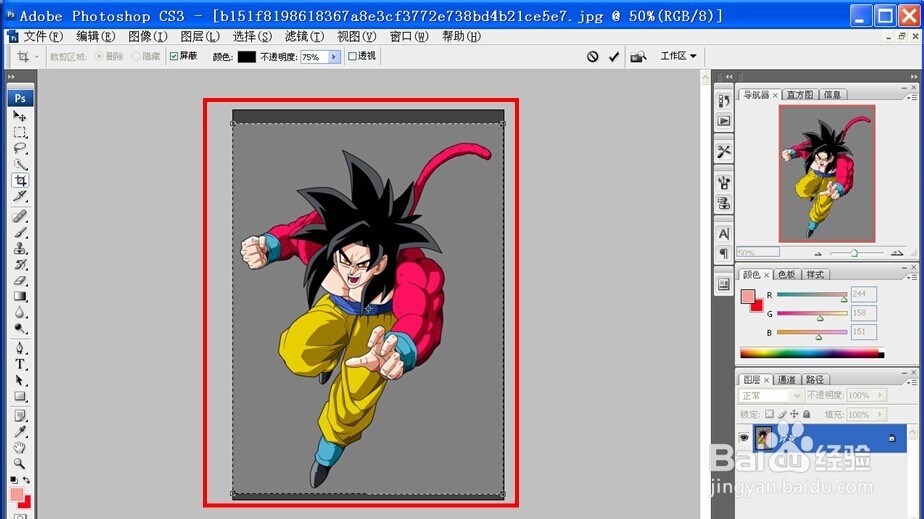Open the Actions panel icon

724,121
